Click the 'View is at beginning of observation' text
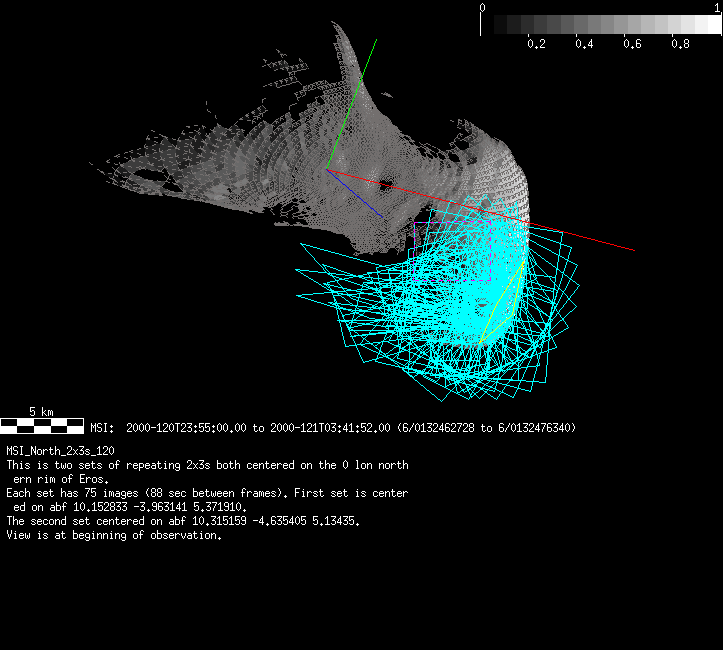 114,535
